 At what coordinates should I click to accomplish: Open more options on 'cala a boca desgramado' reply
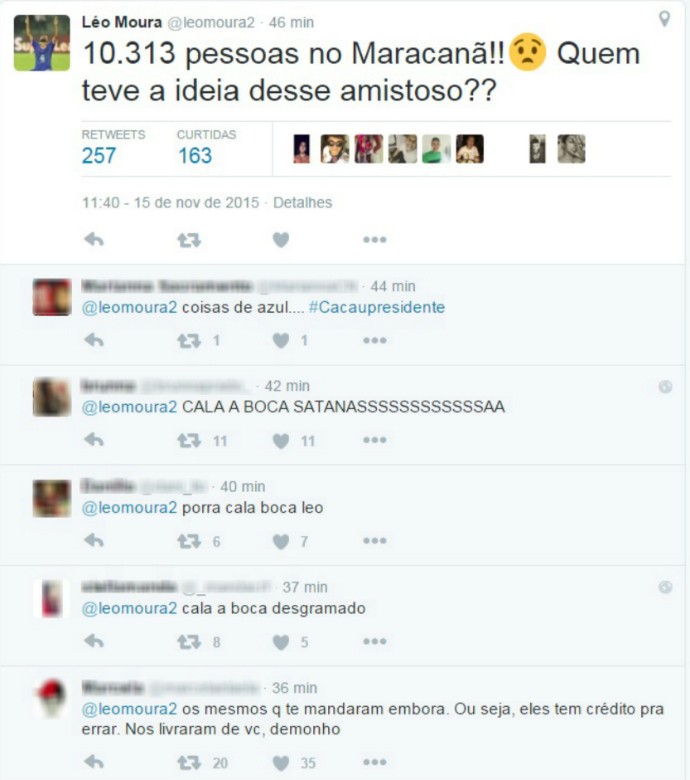point(375,641)
